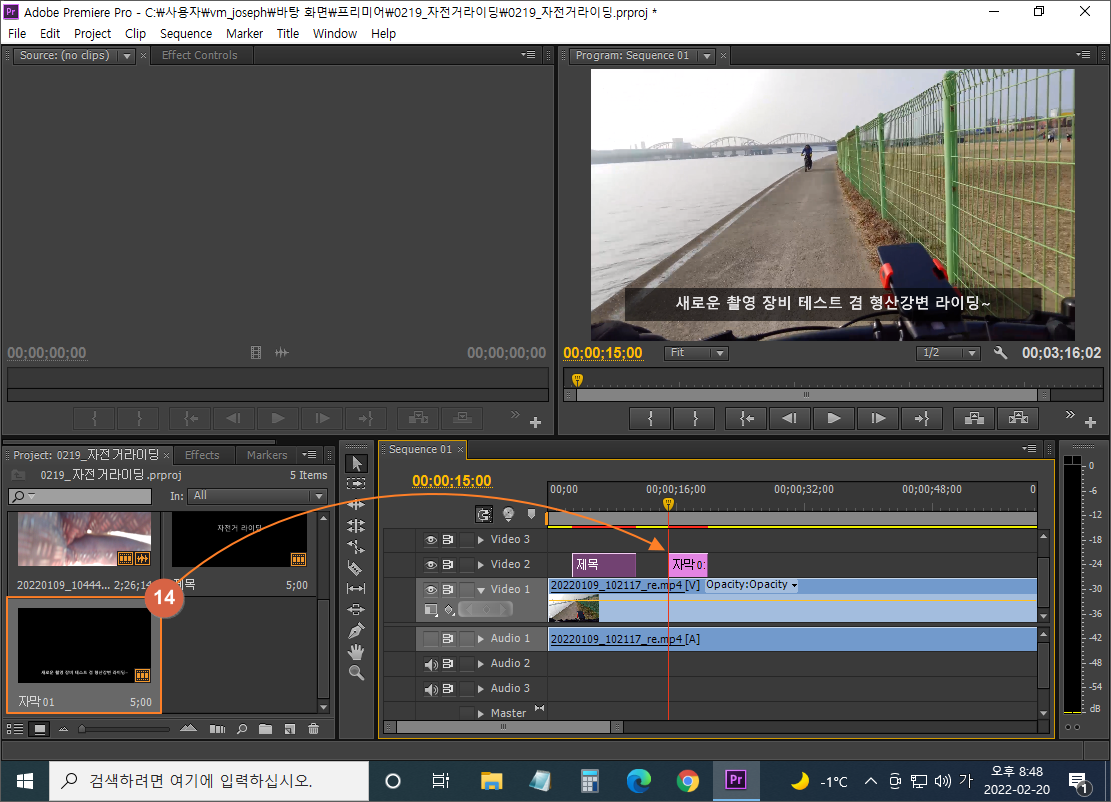Image resolution: width=1111 pixels, height=802 pixels.
Task: Toggle Video 1 track output eye
Action: 431,589
